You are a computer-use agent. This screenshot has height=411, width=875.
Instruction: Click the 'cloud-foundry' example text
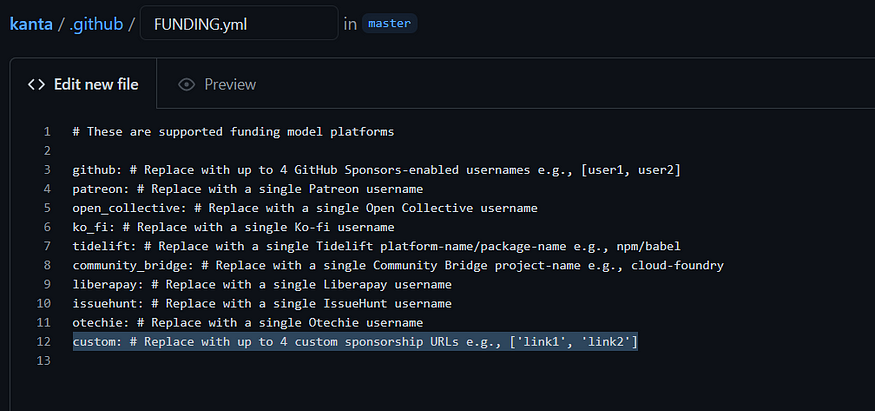(677, 265)
